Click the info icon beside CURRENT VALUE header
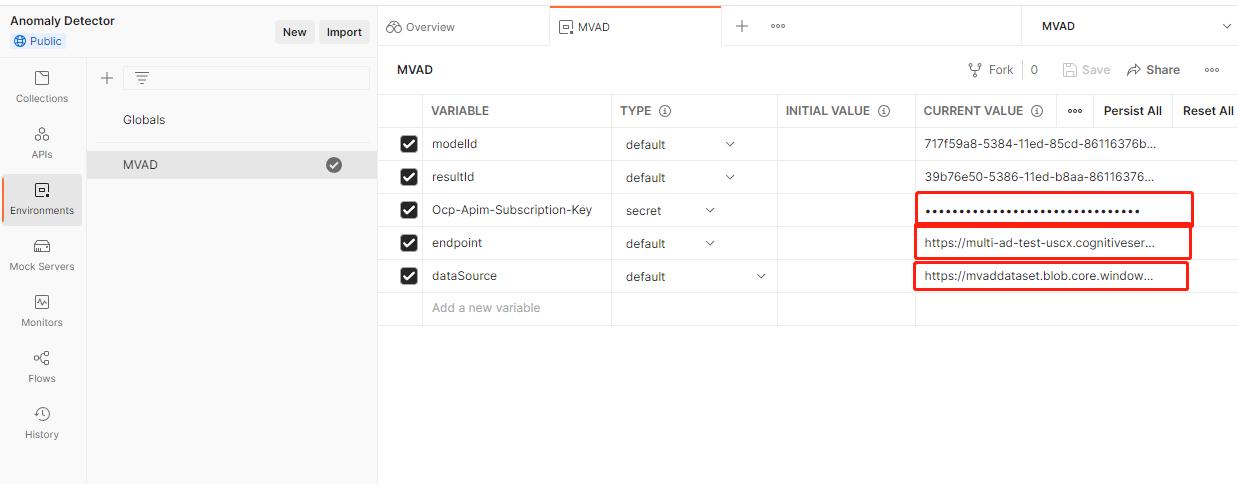This screenshot has height=484, width=1238. tap(1037, 111)
